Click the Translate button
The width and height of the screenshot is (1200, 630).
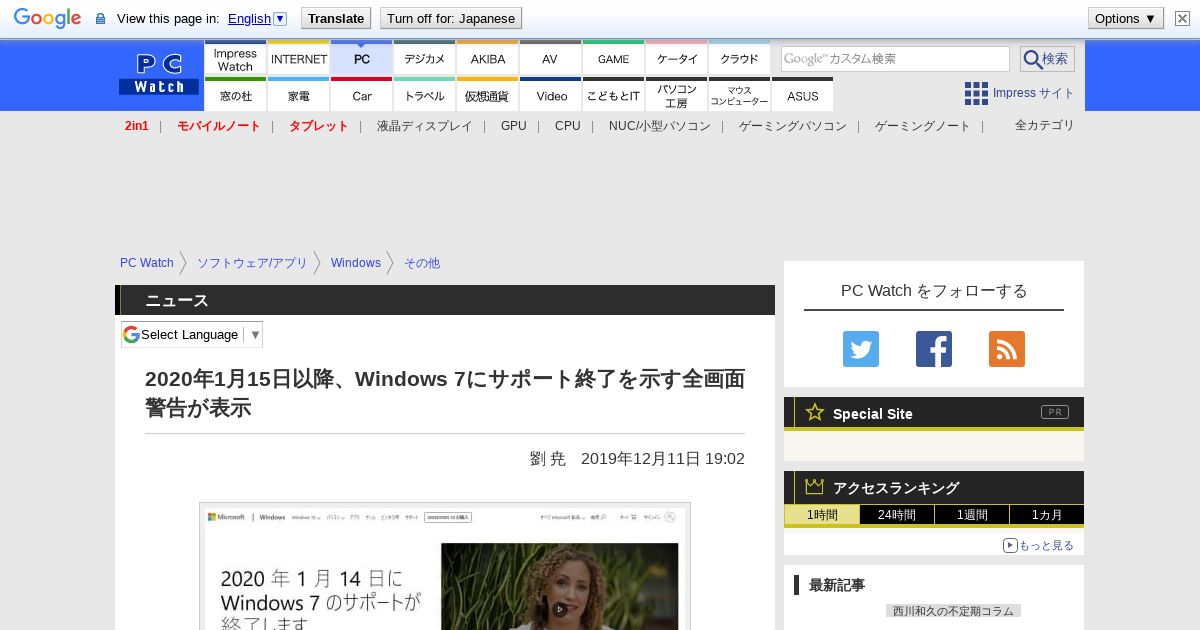pos(335,18)
